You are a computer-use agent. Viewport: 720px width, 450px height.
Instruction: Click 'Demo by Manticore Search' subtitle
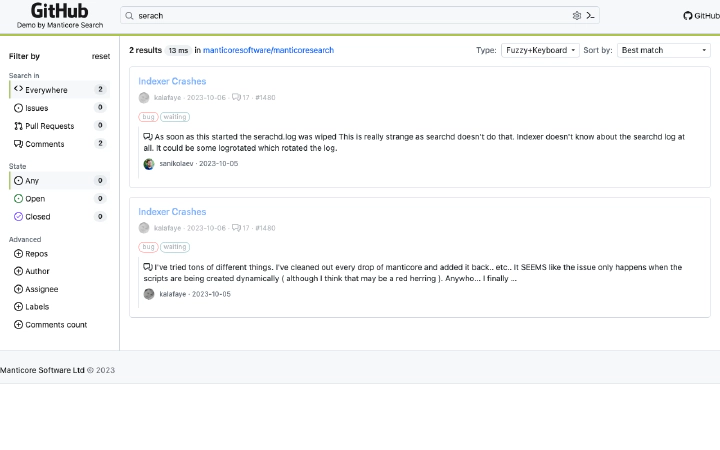(60, 25)
